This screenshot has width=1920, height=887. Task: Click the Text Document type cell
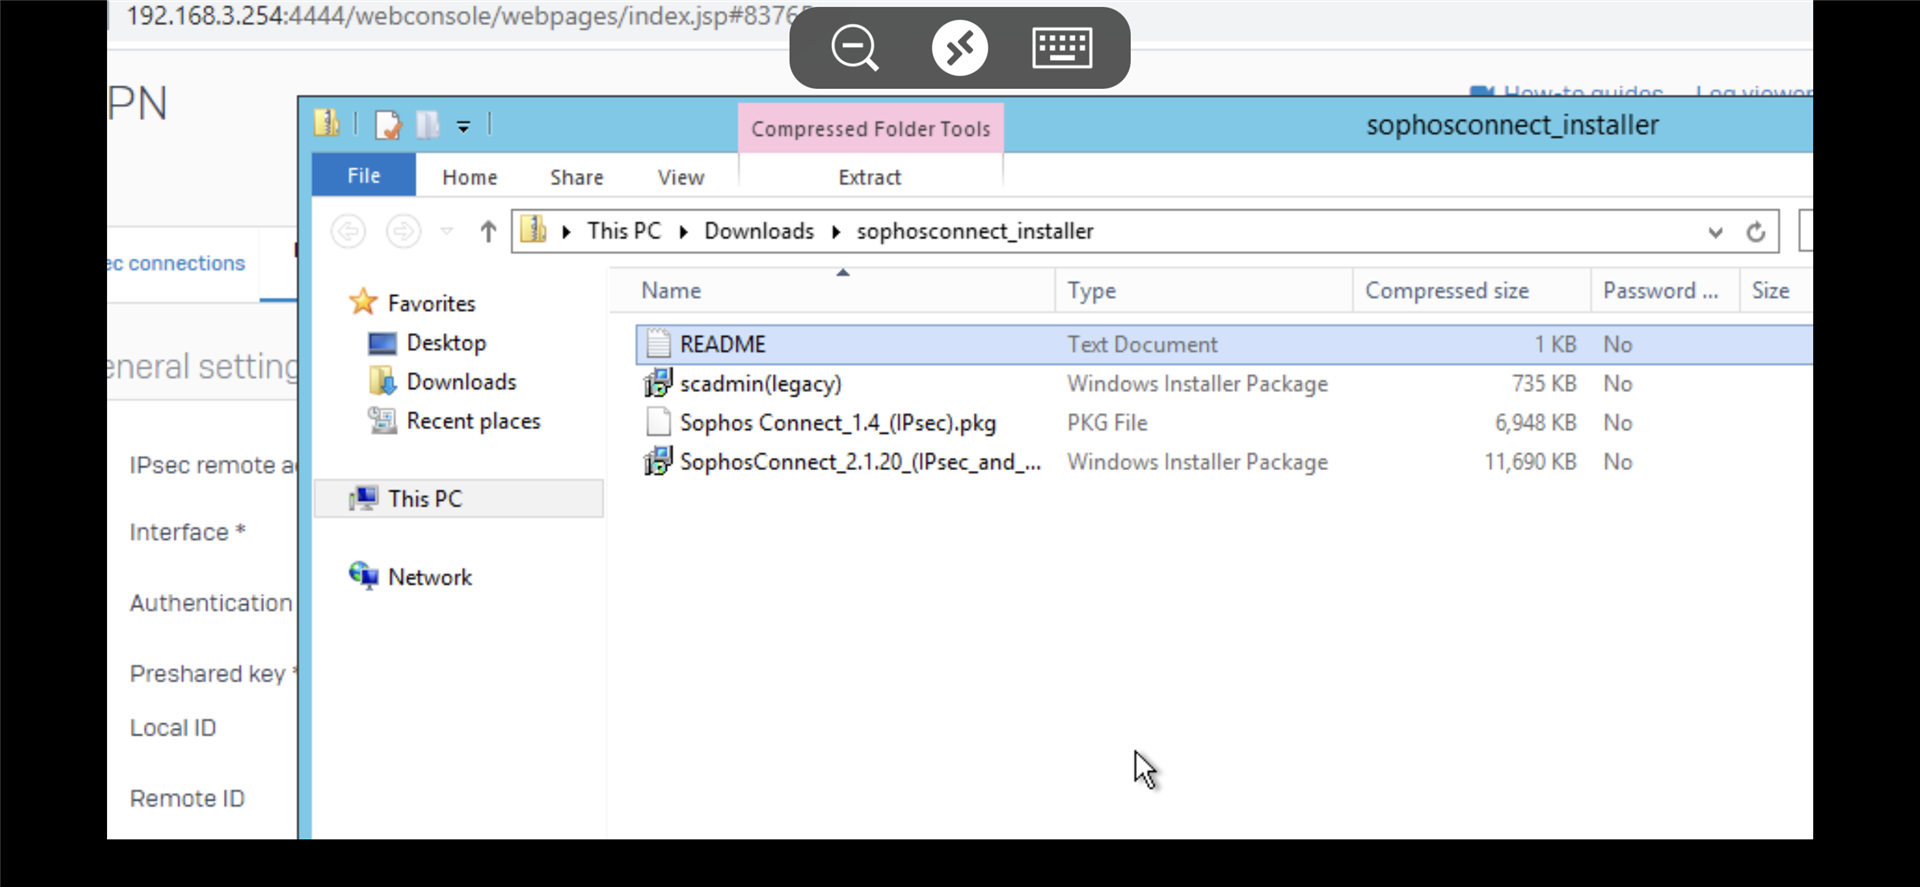coord(1142,344)
